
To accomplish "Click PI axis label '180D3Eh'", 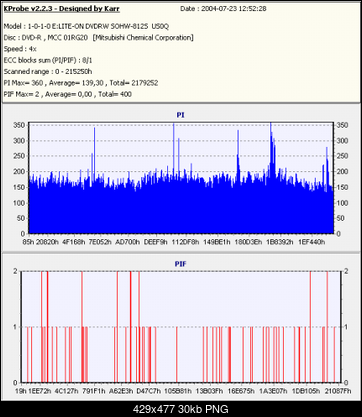I will 248,242.
